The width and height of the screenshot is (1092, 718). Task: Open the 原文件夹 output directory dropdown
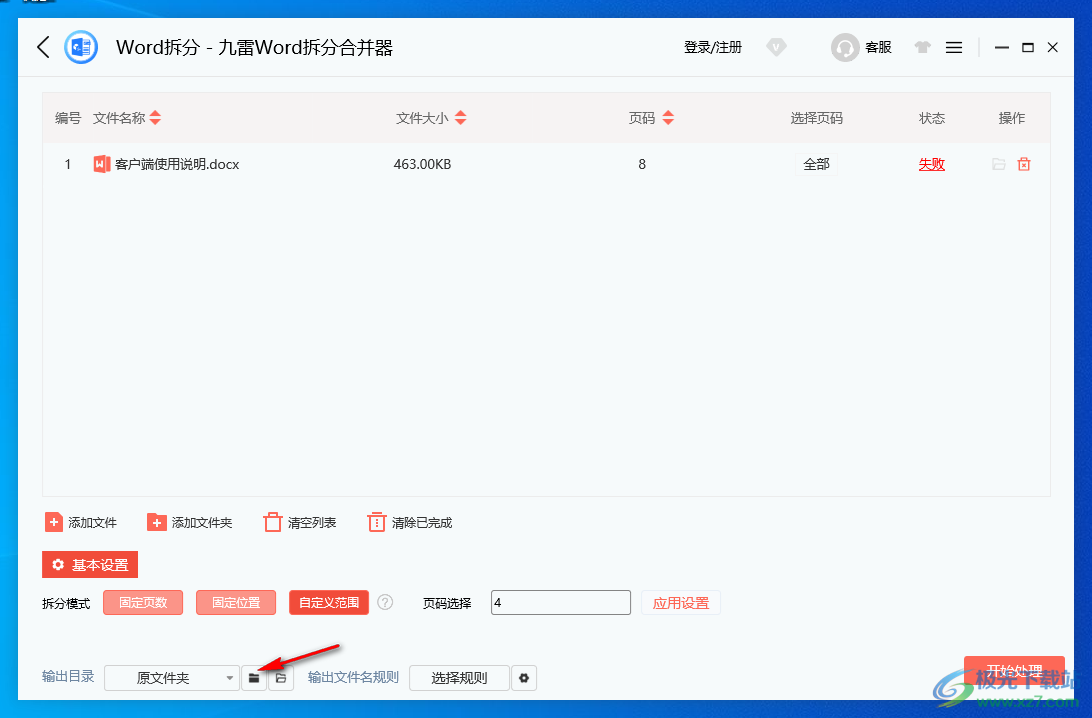point(171,677)
